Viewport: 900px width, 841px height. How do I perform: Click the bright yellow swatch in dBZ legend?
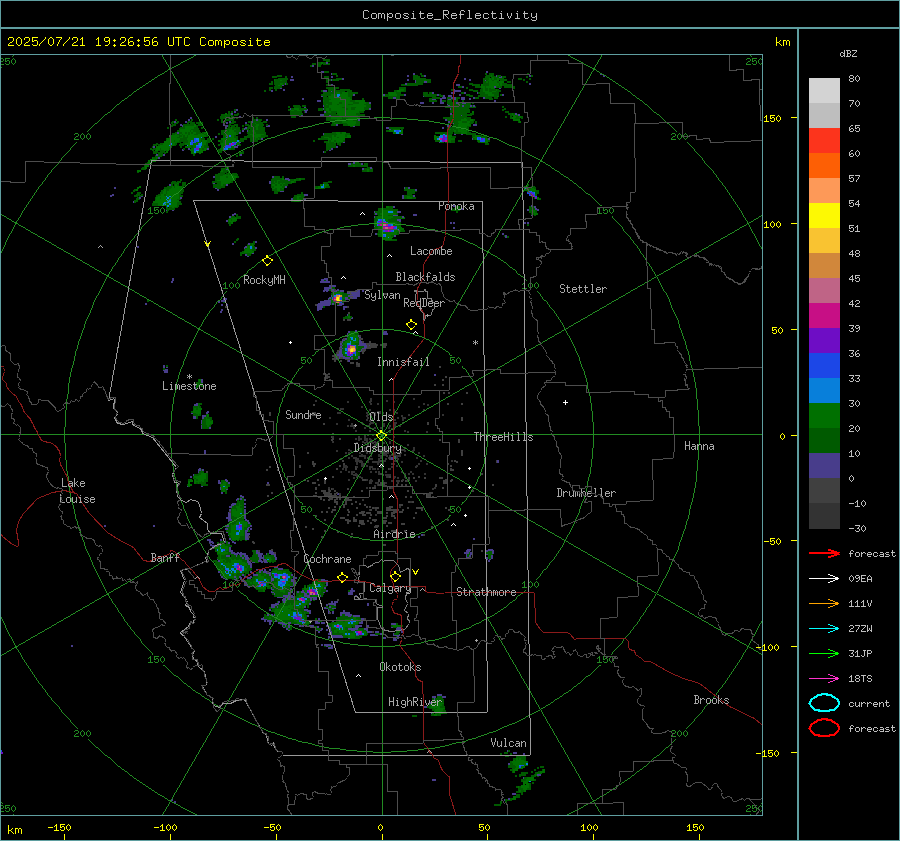coord(824,215)
